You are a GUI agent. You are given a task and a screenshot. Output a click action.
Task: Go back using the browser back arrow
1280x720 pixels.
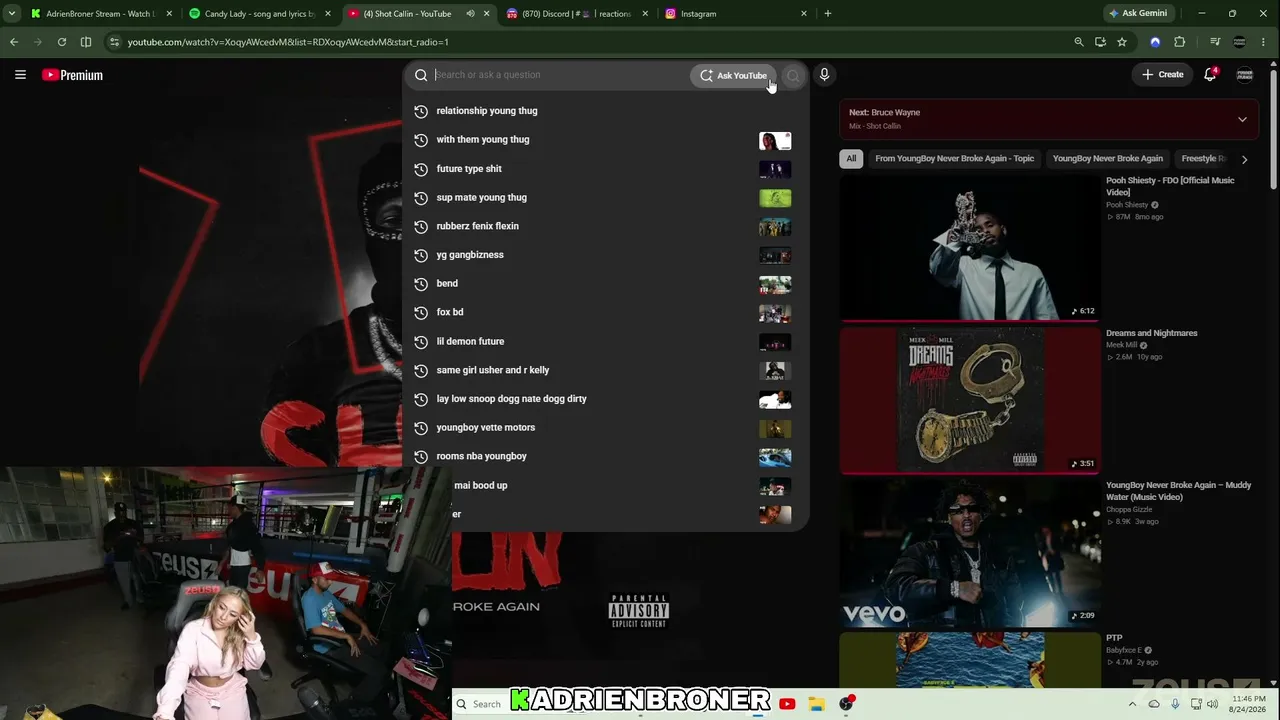14,42
